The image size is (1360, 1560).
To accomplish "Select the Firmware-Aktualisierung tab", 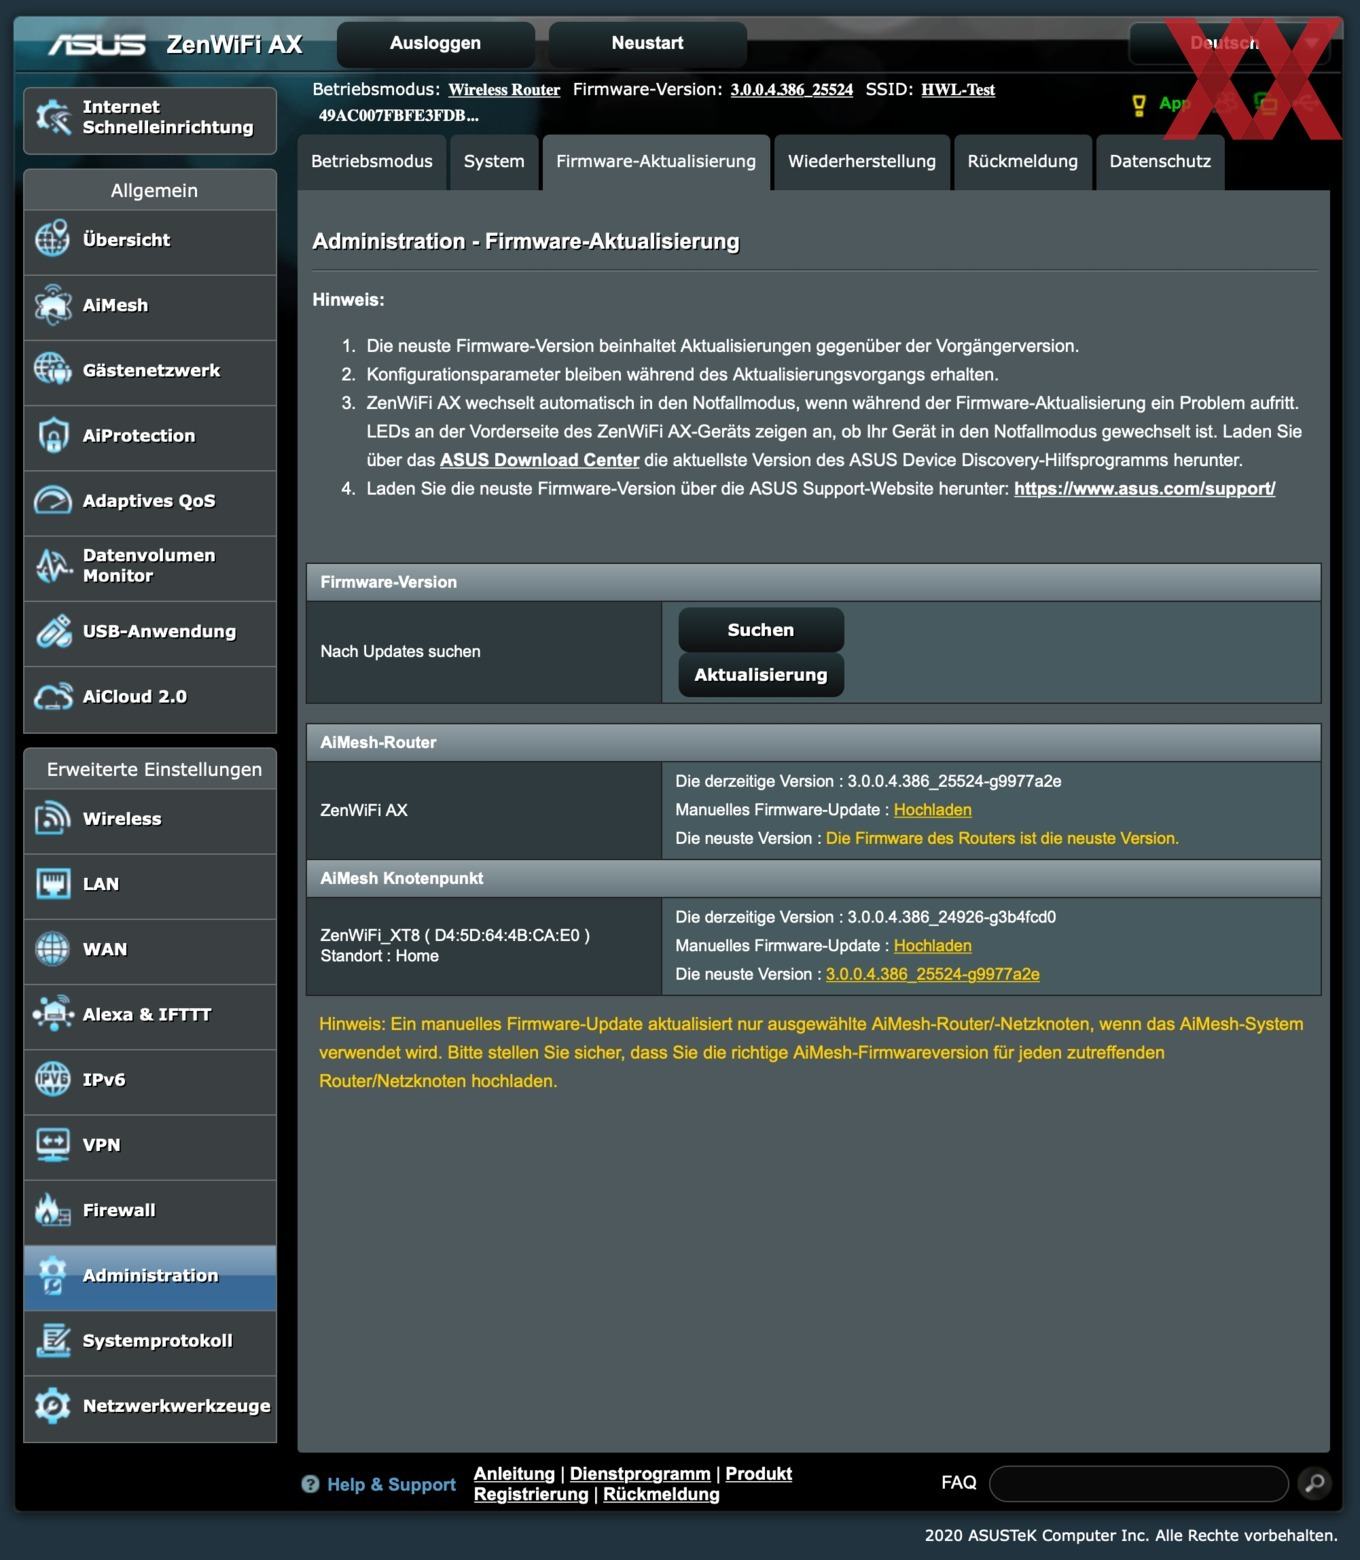I will point(656,162).
